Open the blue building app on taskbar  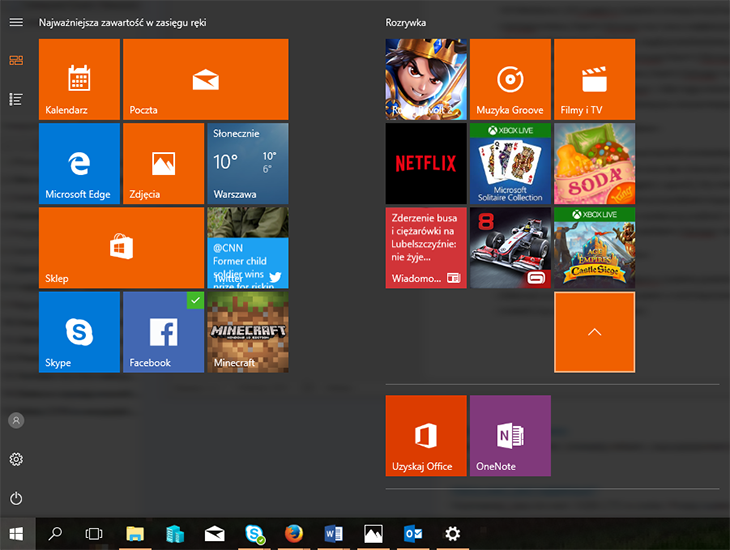coord(175,534)
